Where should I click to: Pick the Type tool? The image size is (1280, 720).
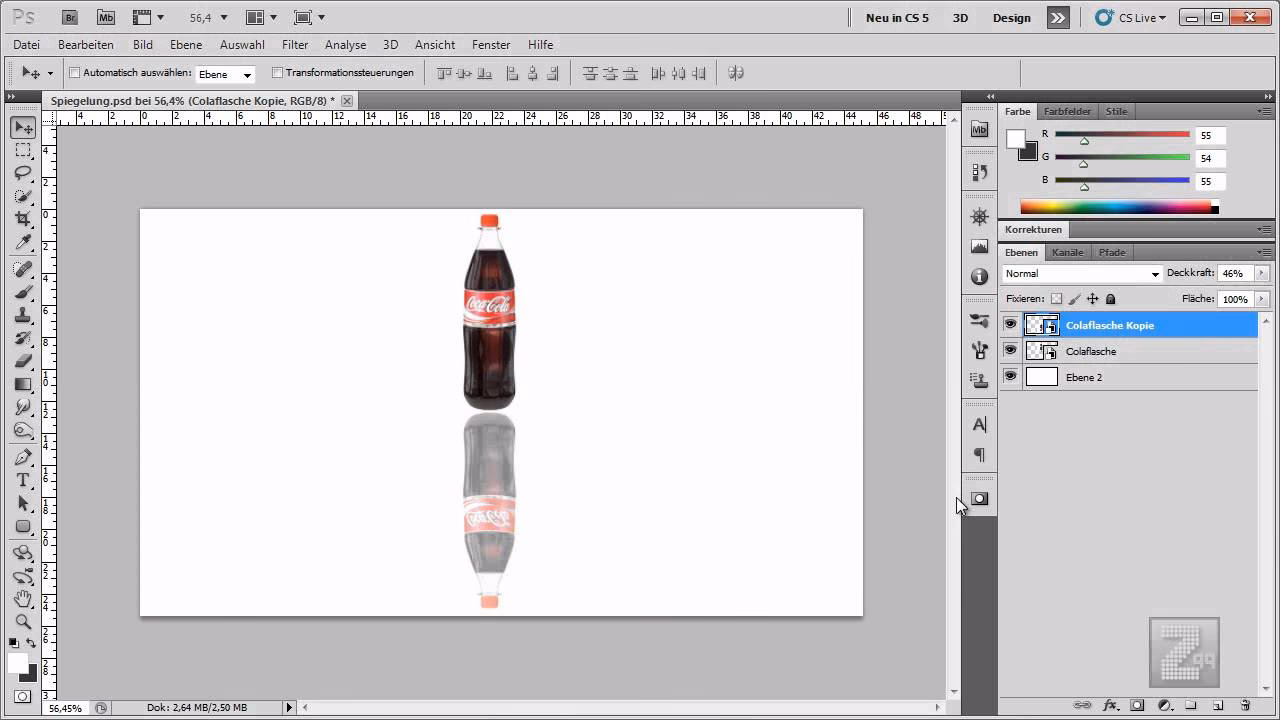[x=23, y=479]
